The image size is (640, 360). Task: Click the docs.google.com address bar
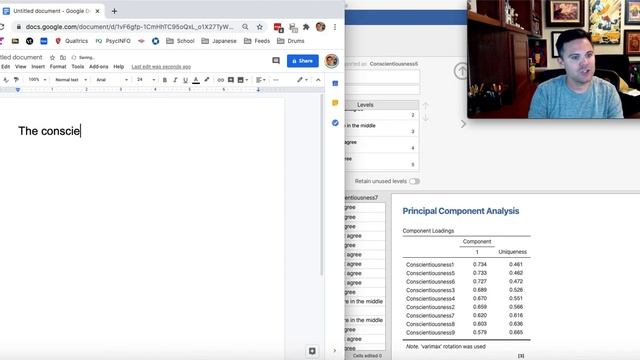[129, 27]
